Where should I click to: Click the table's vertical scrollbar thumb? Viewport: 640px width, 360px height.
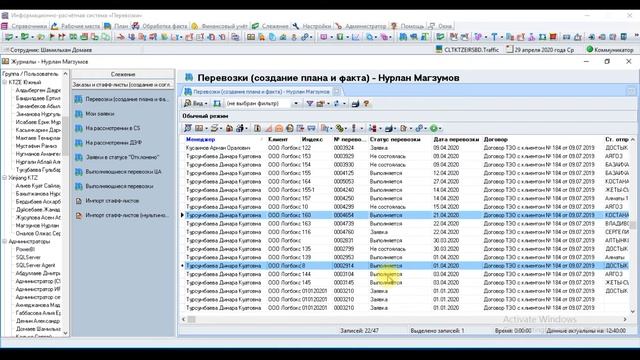pos(633,225)
